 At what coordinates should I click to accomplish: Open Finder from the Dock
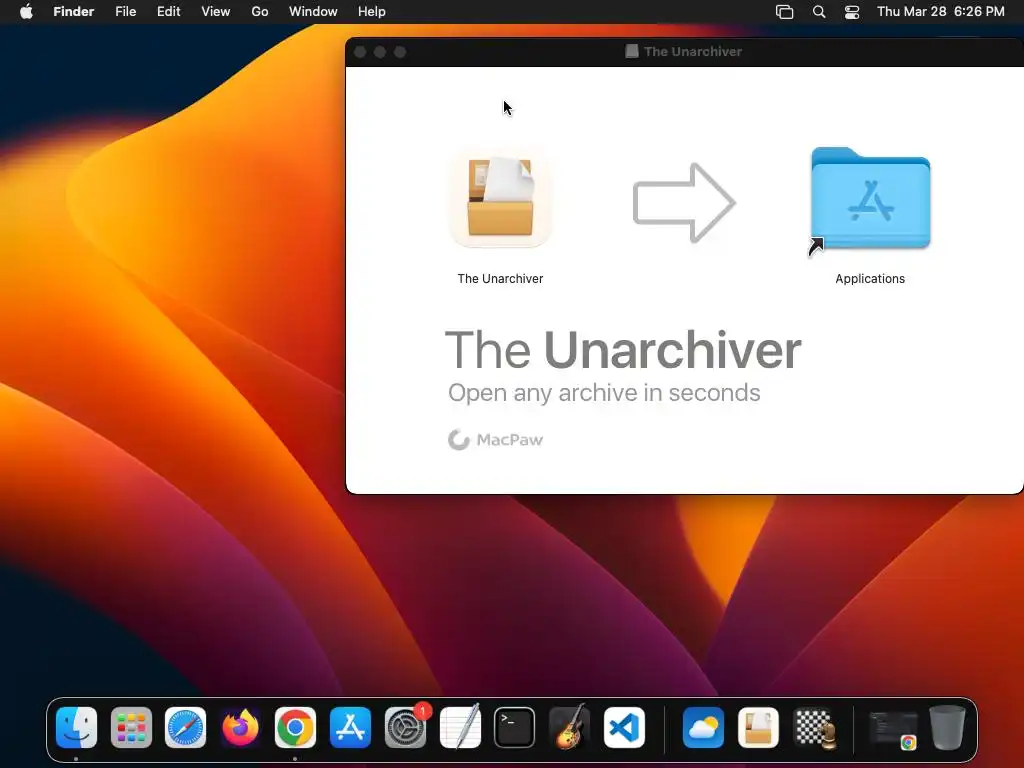tap(76, 728)
